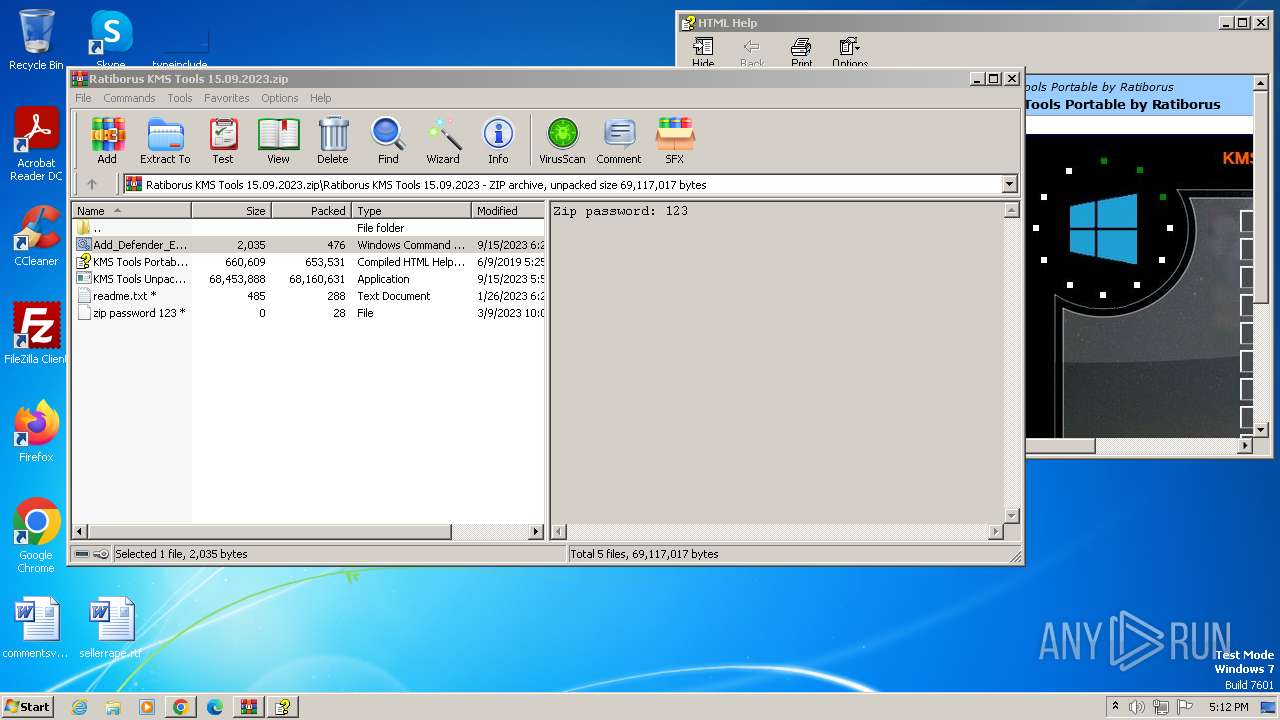Open the File menu
The height and width of the screenshot is (720, 1280).
pyautogui.click(x=83, y=98)
